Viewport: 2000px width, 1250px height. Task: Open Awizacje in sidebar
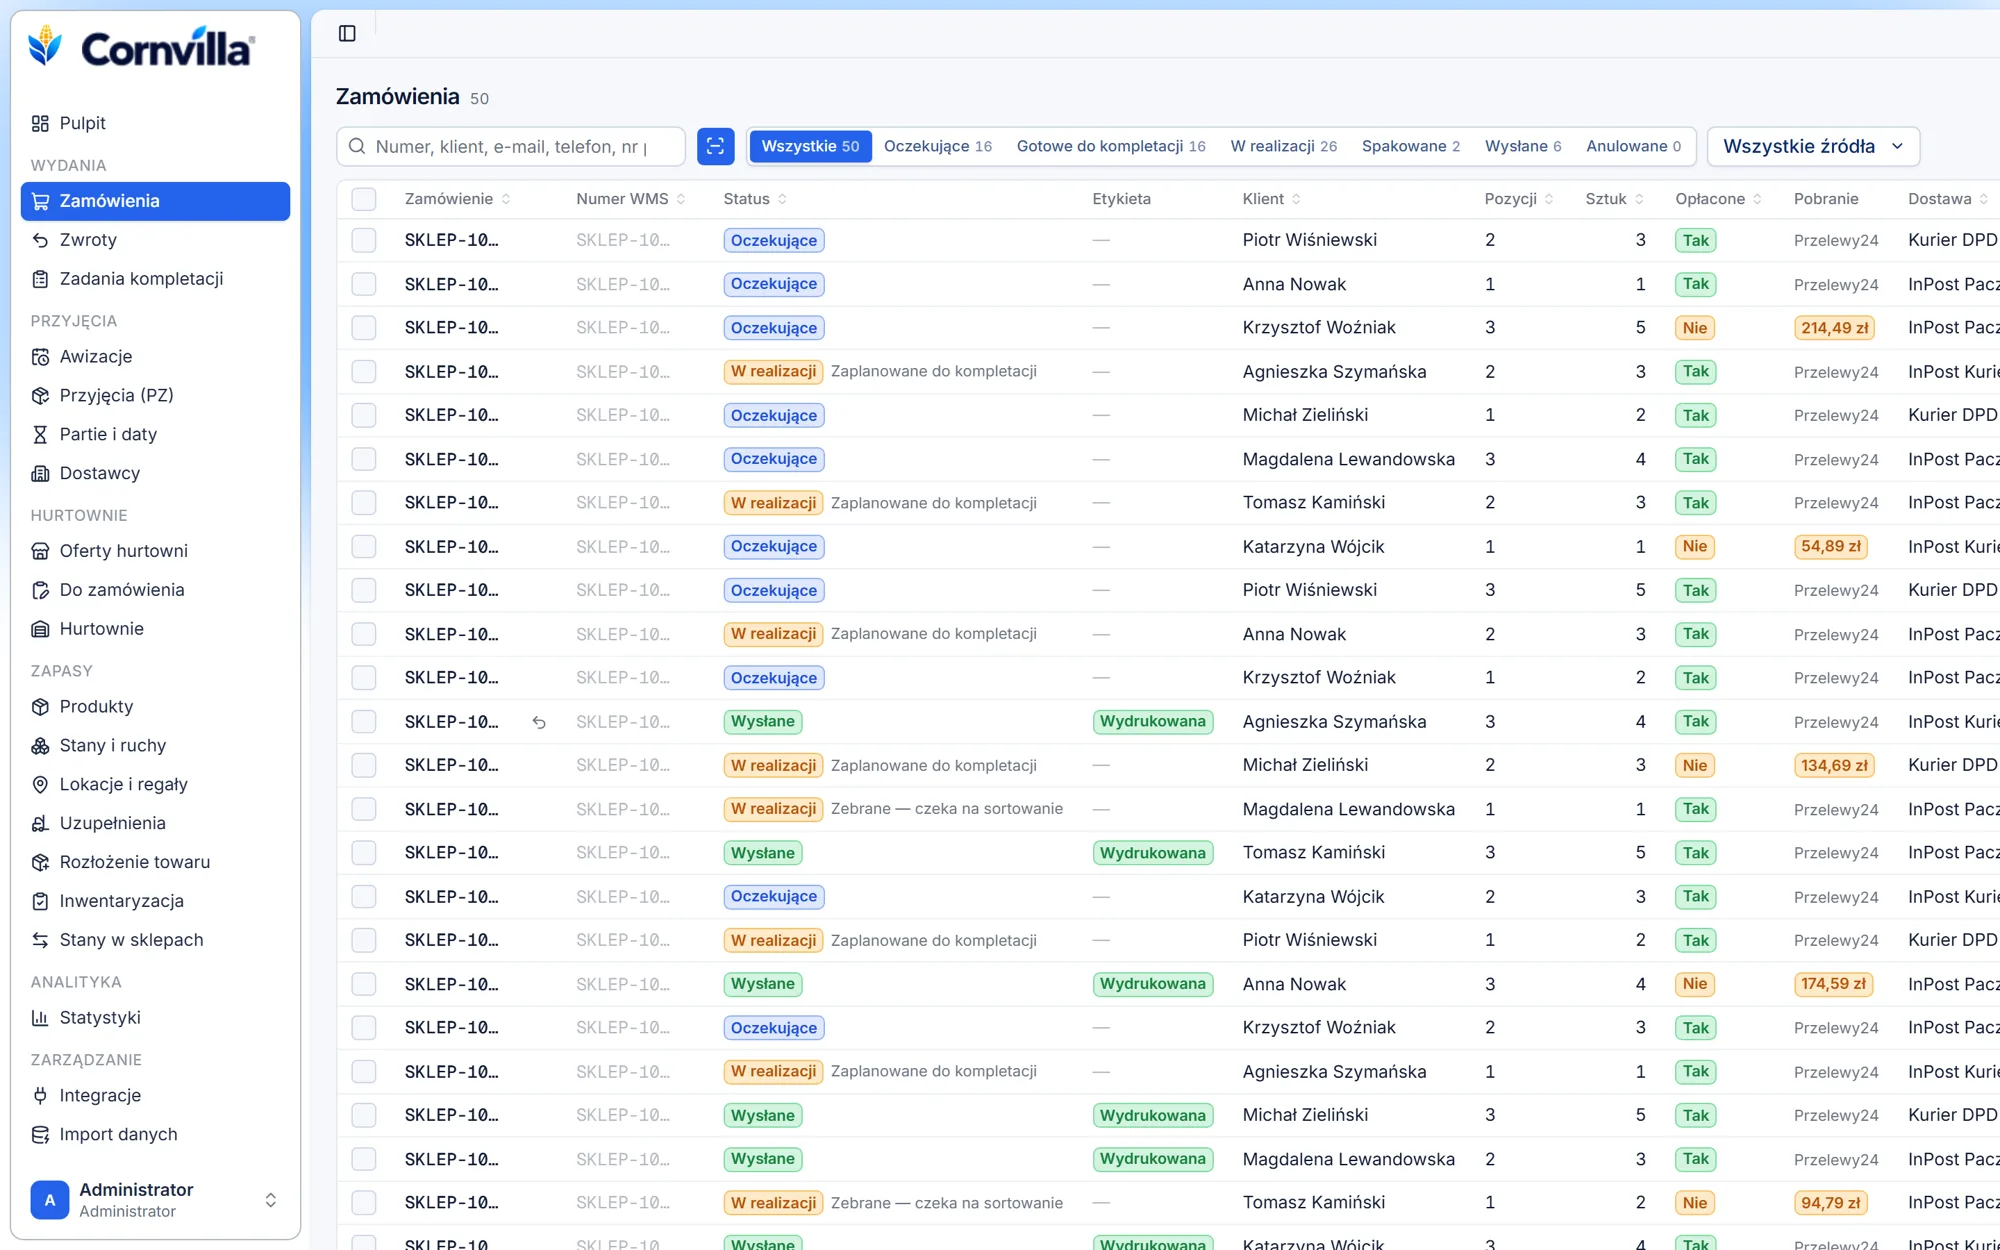pos(155,357)
